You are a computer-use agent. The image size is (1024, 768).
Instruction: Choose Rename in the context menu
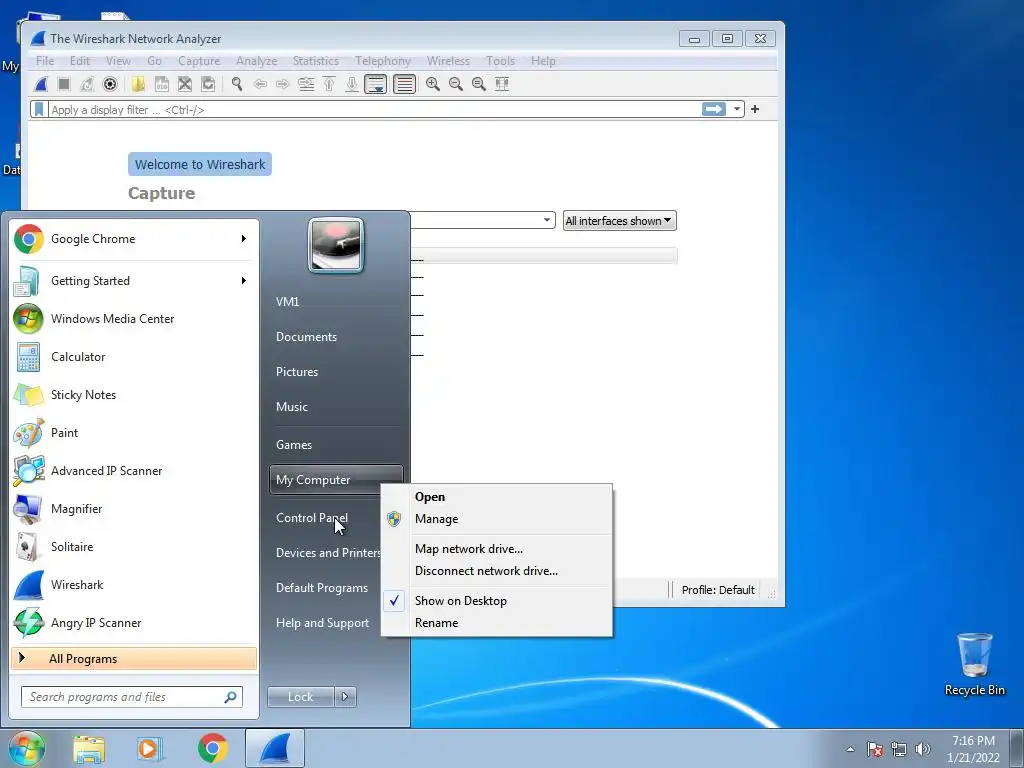pos(496,623)
